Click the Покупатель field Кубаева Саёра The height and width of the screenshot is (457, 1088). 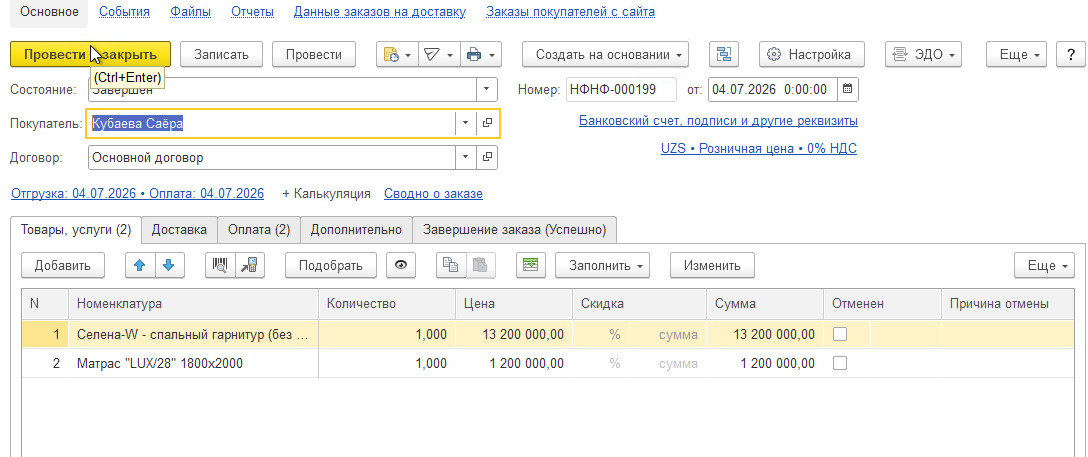pyautogui.click(x=271, y=123)
